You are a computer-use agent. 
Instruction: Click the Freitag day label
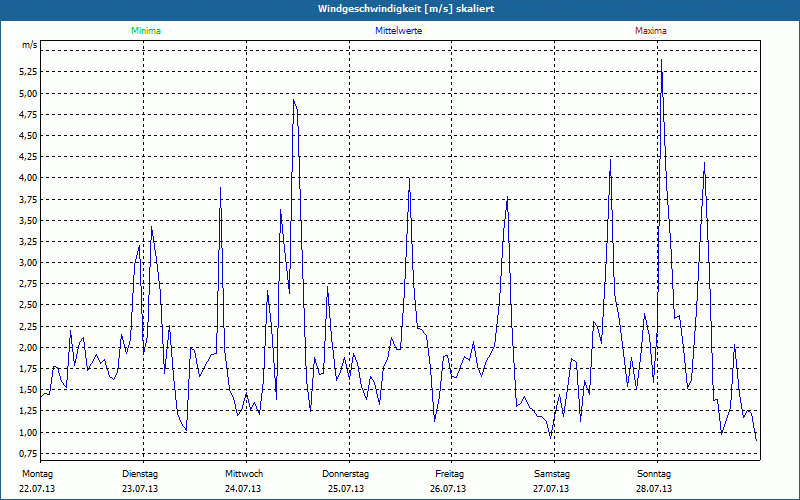tap(449, 474)
